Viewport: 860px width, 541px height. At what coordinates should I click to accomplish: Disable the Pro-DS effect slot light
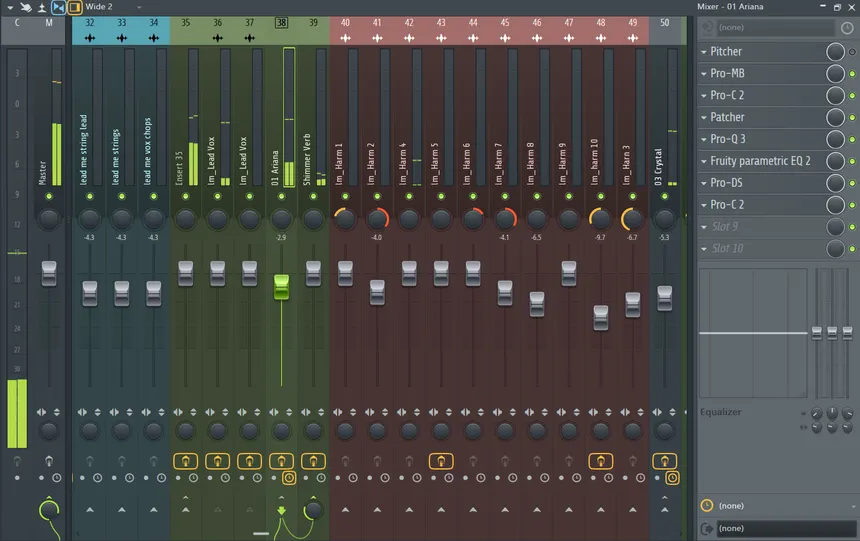pyautogui.click(x=852, y=183)
